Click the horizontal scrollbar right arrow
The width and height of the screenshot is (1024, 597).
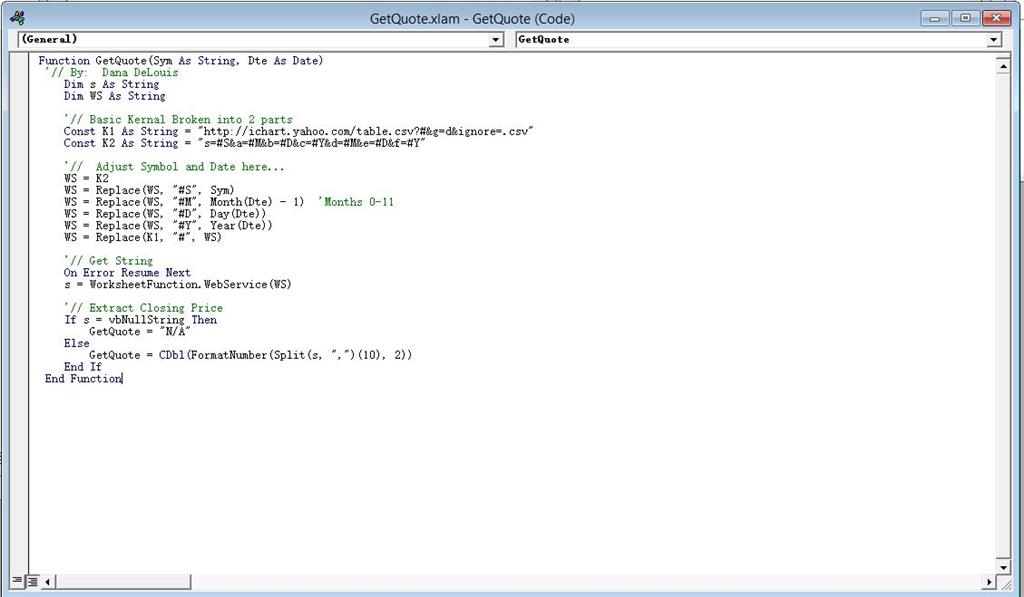[989, 581]
